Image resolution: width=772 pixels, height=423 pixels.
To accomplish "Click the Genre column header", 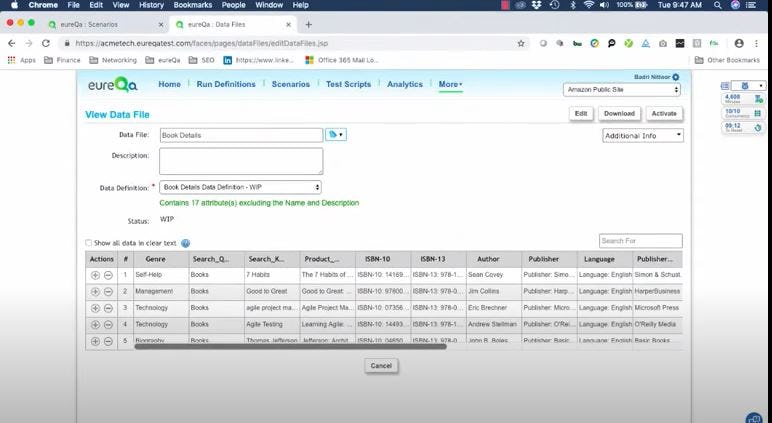I will point(156,259).
